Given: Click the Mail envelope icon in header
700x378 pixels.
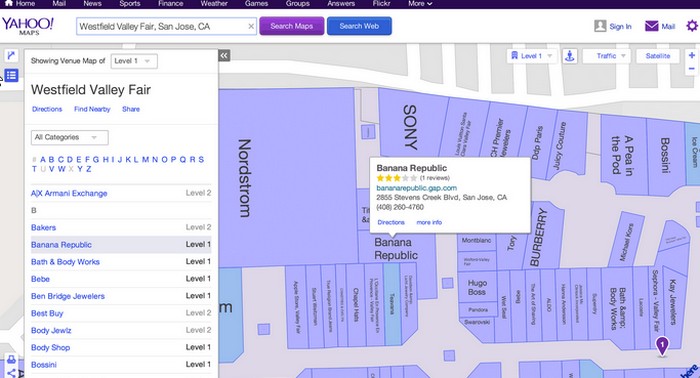Looking at the screenshot, I should 651,26.
